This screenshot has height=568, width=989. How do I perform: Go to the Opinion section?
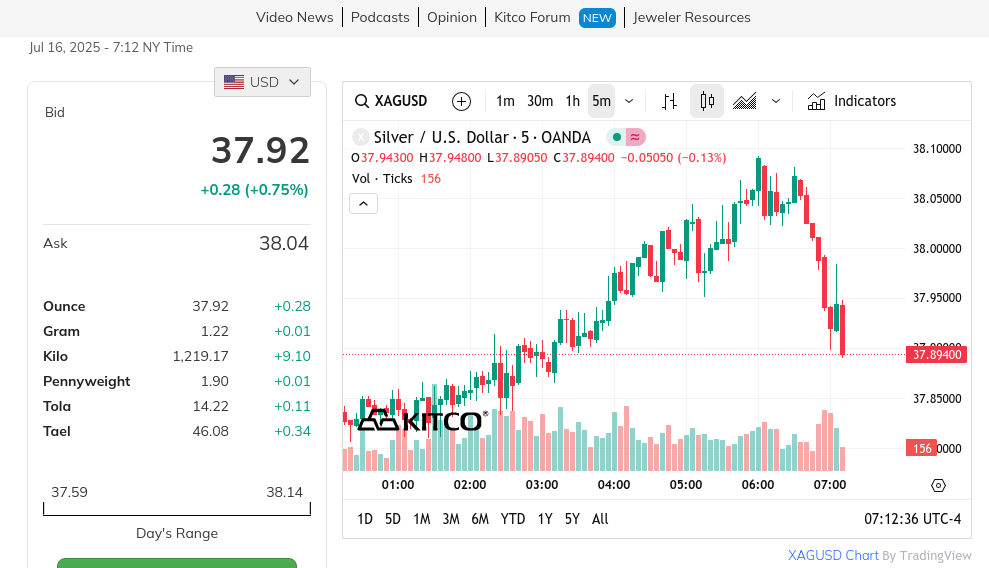[x=452, y=17]
